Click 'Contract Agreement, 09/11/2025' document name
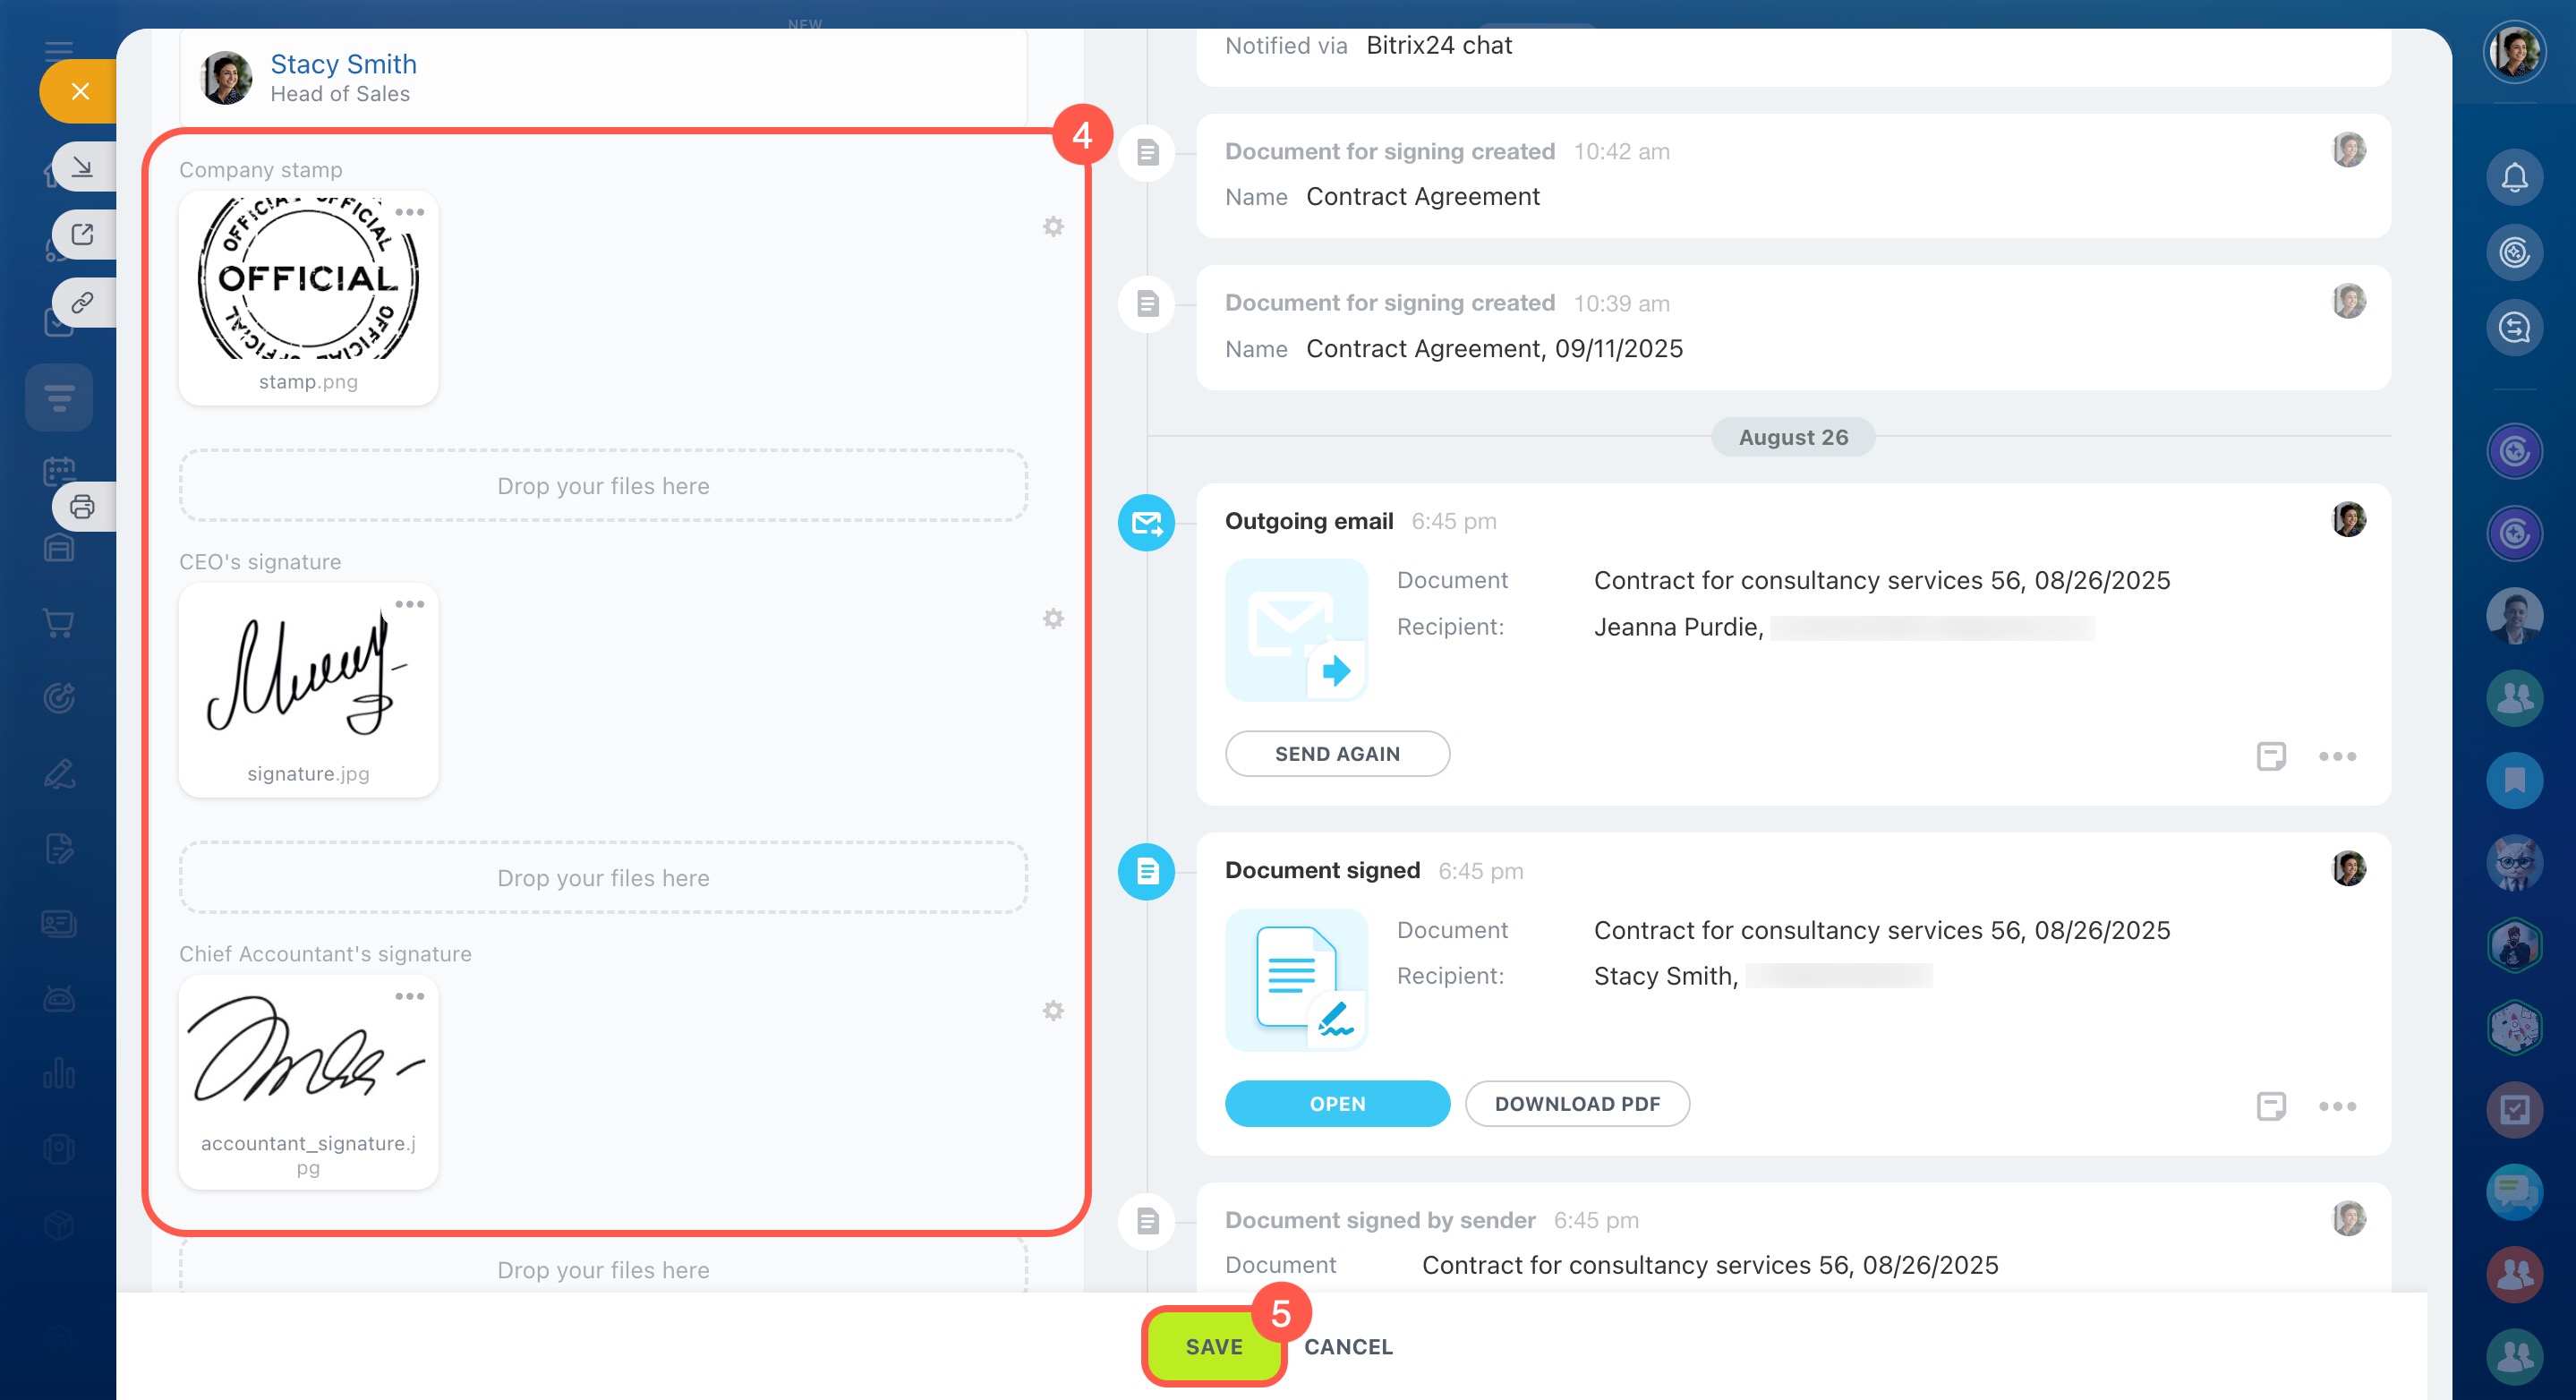The height and width of the screenshot is (1400, 2576). (x=1494, y=348)
